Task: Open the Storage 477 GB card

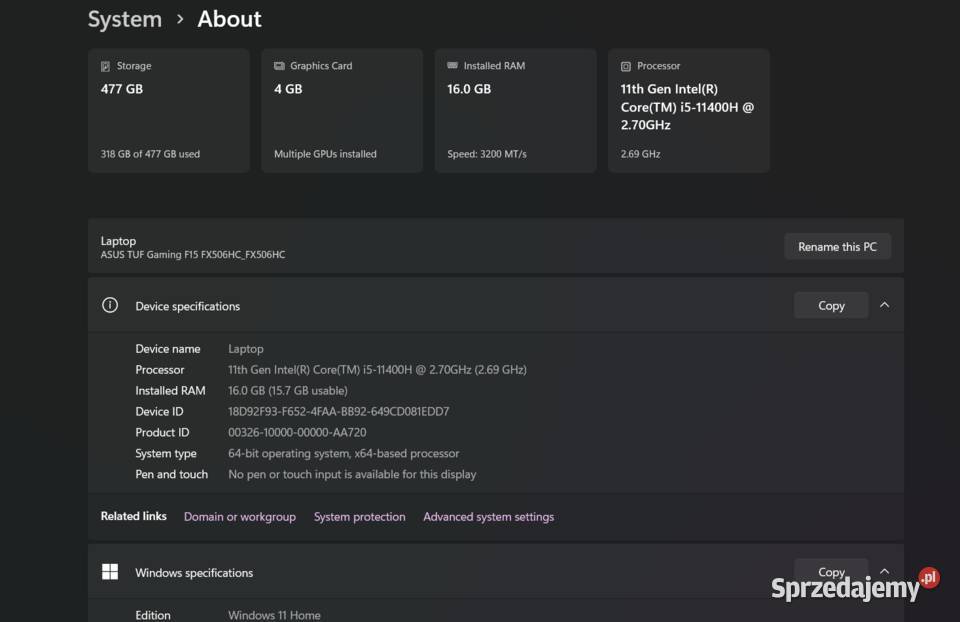Action: tap(168, 110)
